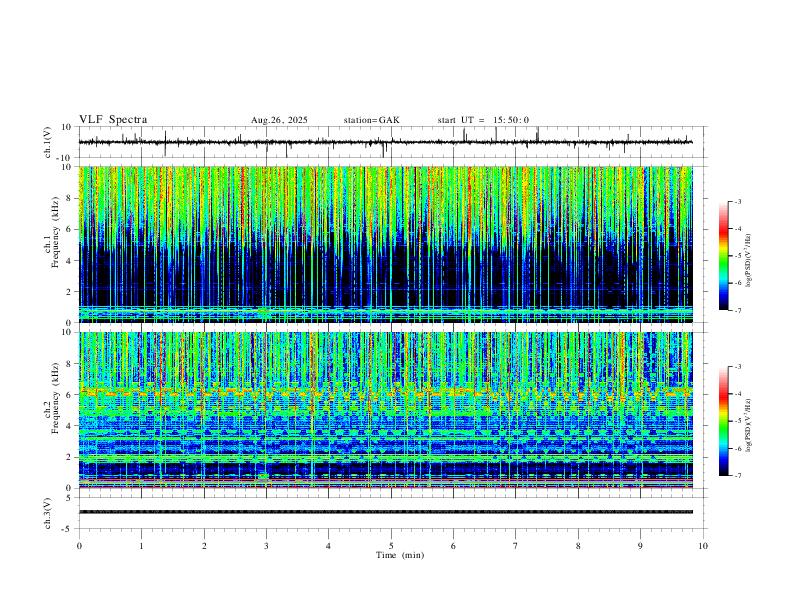Click the 'Time (min)' axis label
Viewport: 792px width, 612px height.
click(400, 555)
